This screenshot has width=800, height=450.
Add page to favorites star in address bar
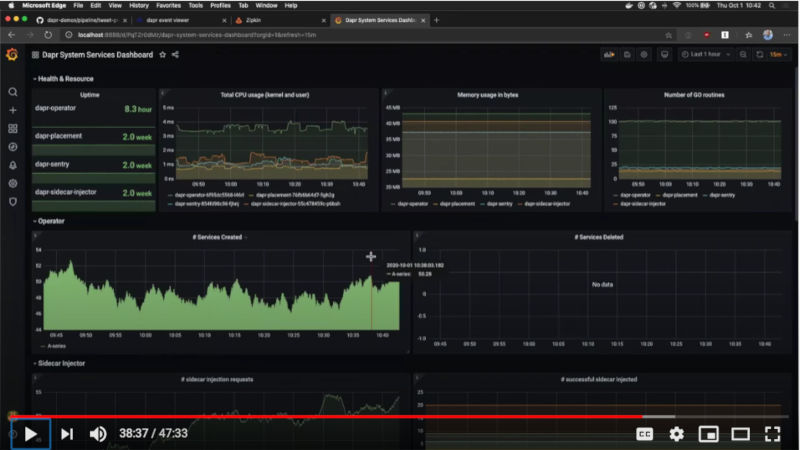coord(668,35)
